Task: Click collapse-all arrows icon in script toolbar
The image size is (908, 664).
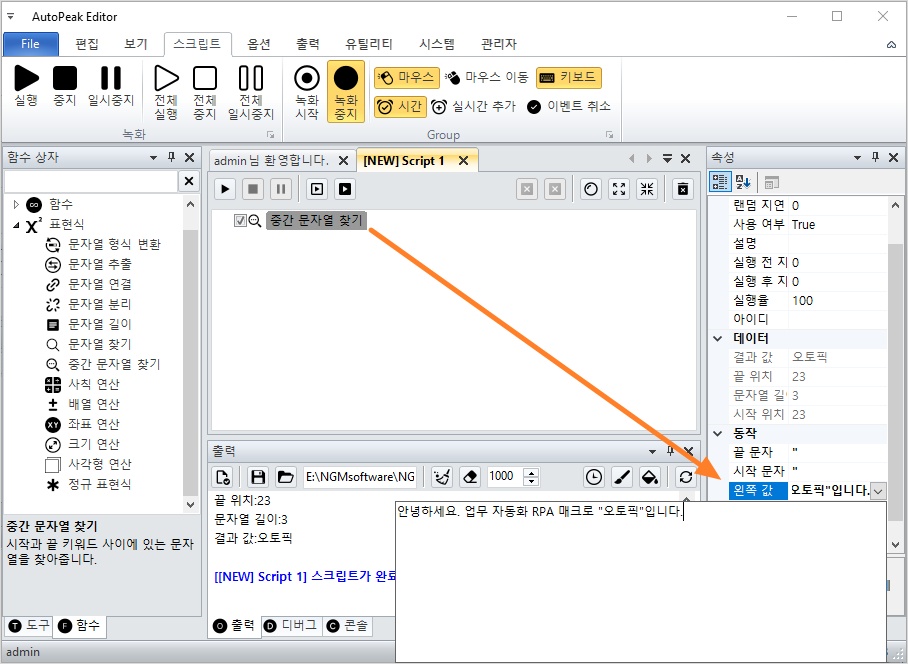Action: point(647,189)
